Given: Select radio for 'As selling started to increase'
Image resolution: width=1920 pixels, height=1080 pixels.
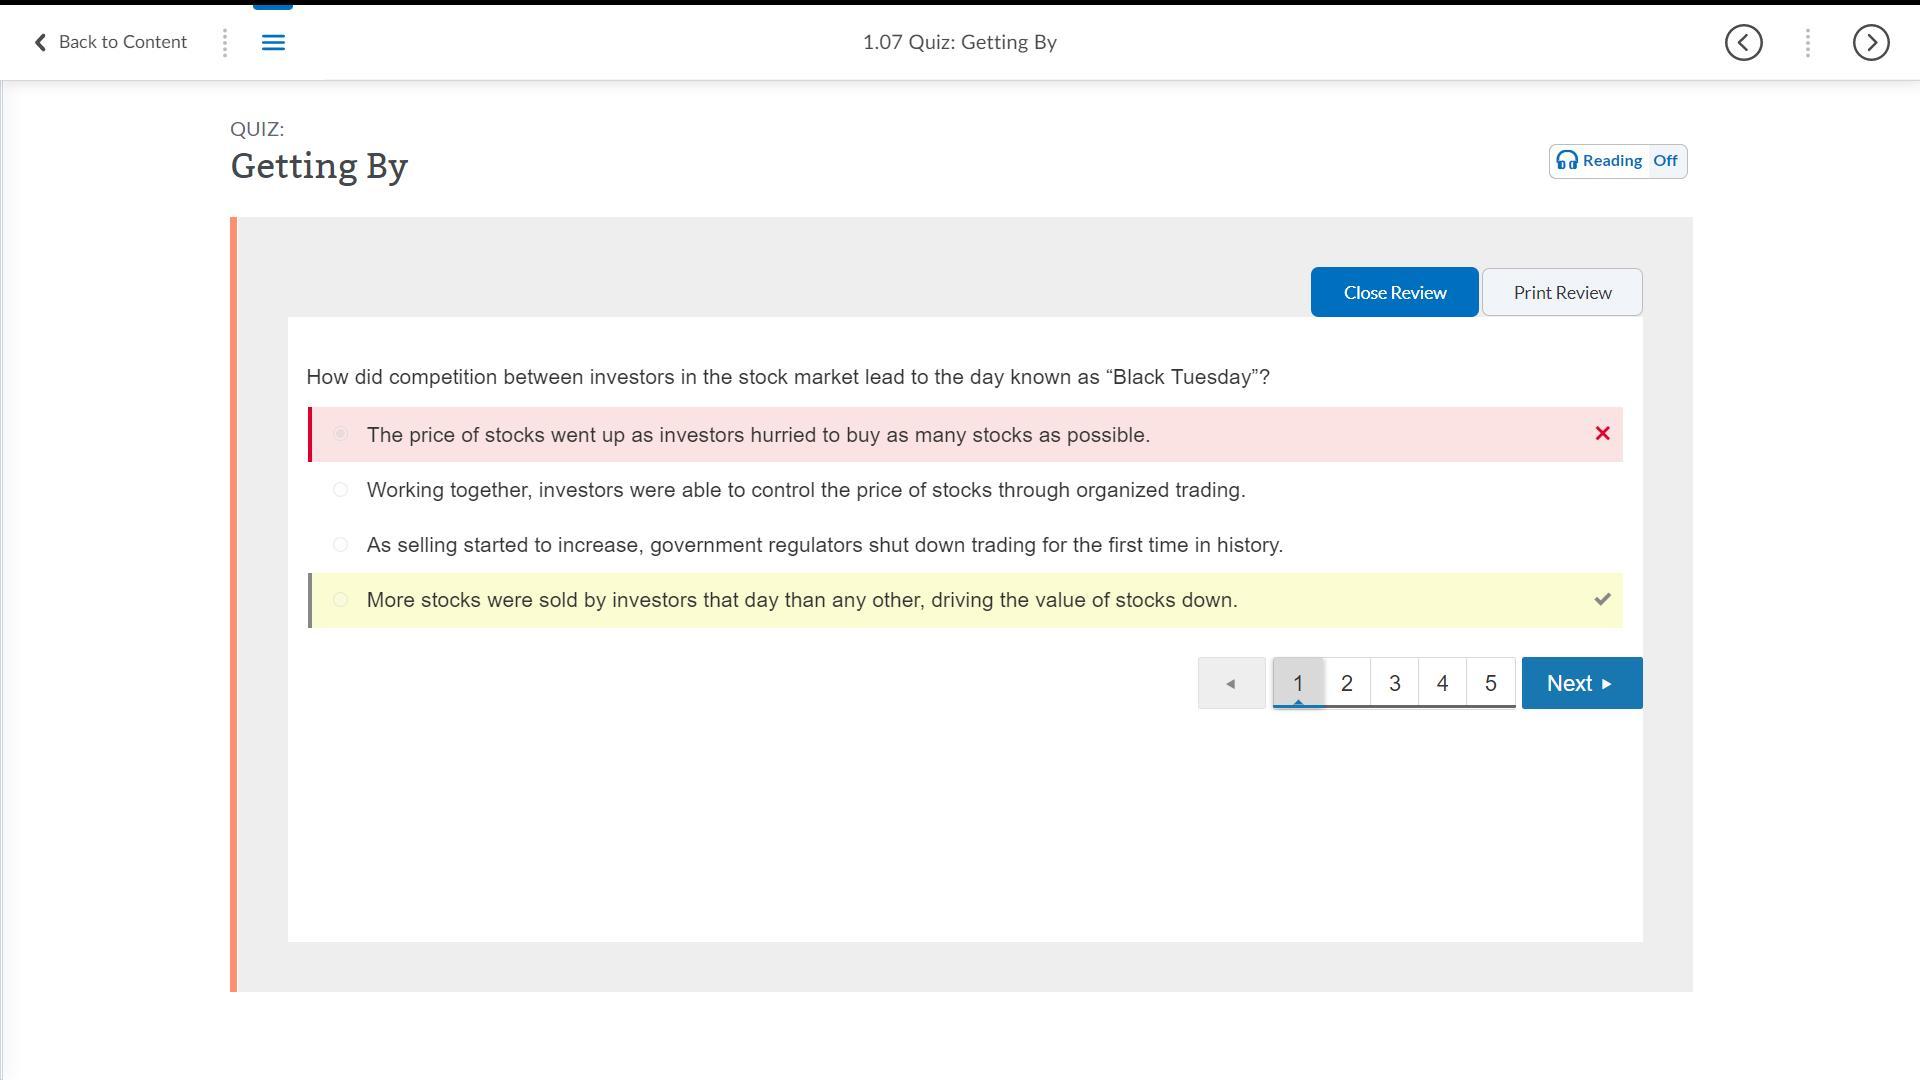Looking at the screenshot, I should coord(340,545).
